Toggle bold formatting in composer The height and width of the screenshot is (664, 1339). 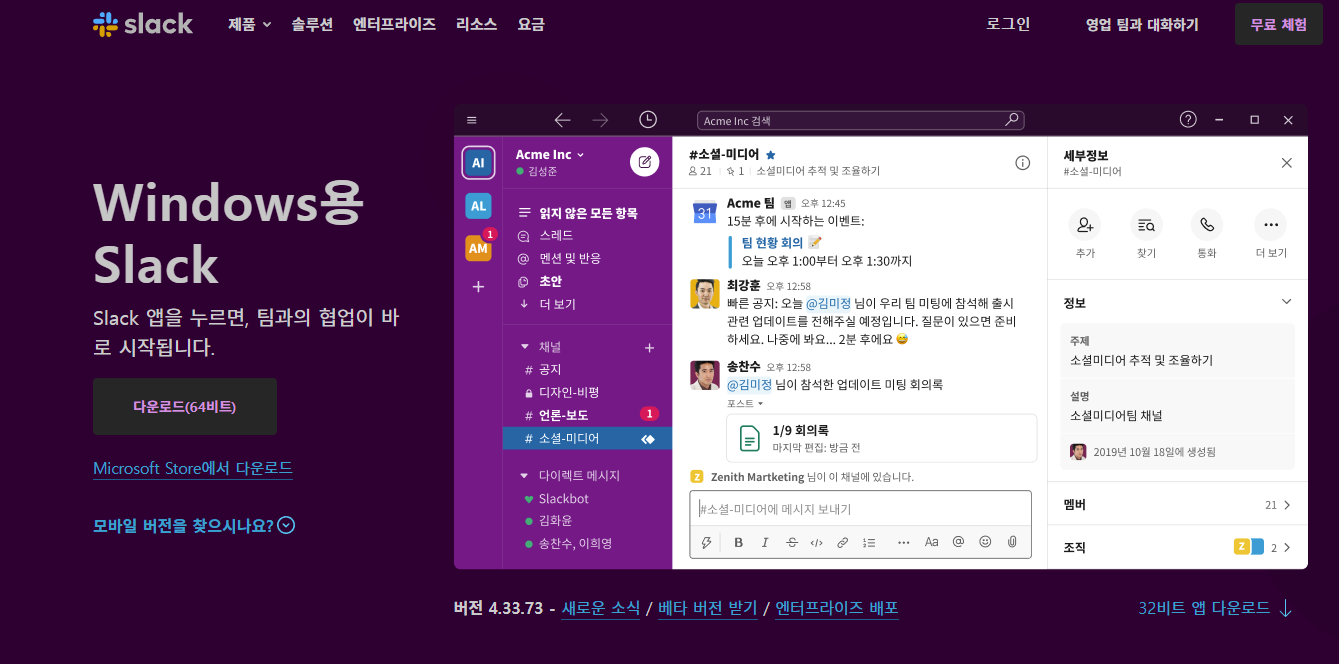[738, 542]
